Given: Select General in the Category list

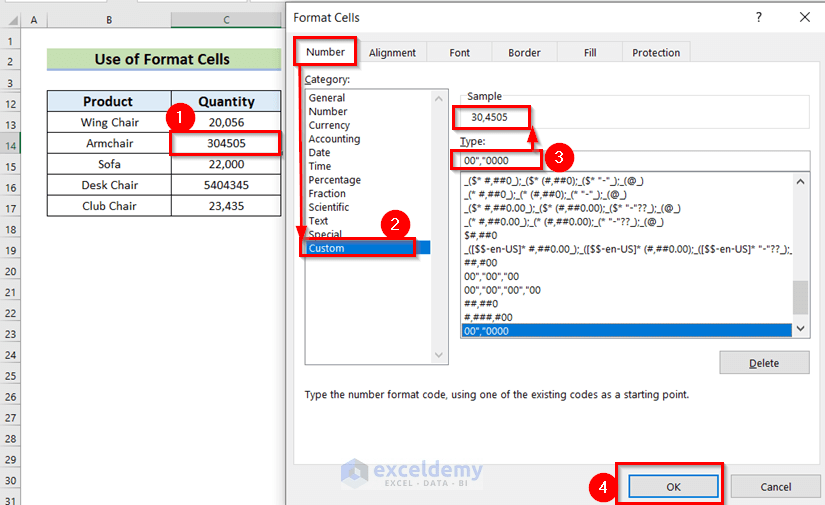Looking at the screenshot, I should tap(327, 98).
